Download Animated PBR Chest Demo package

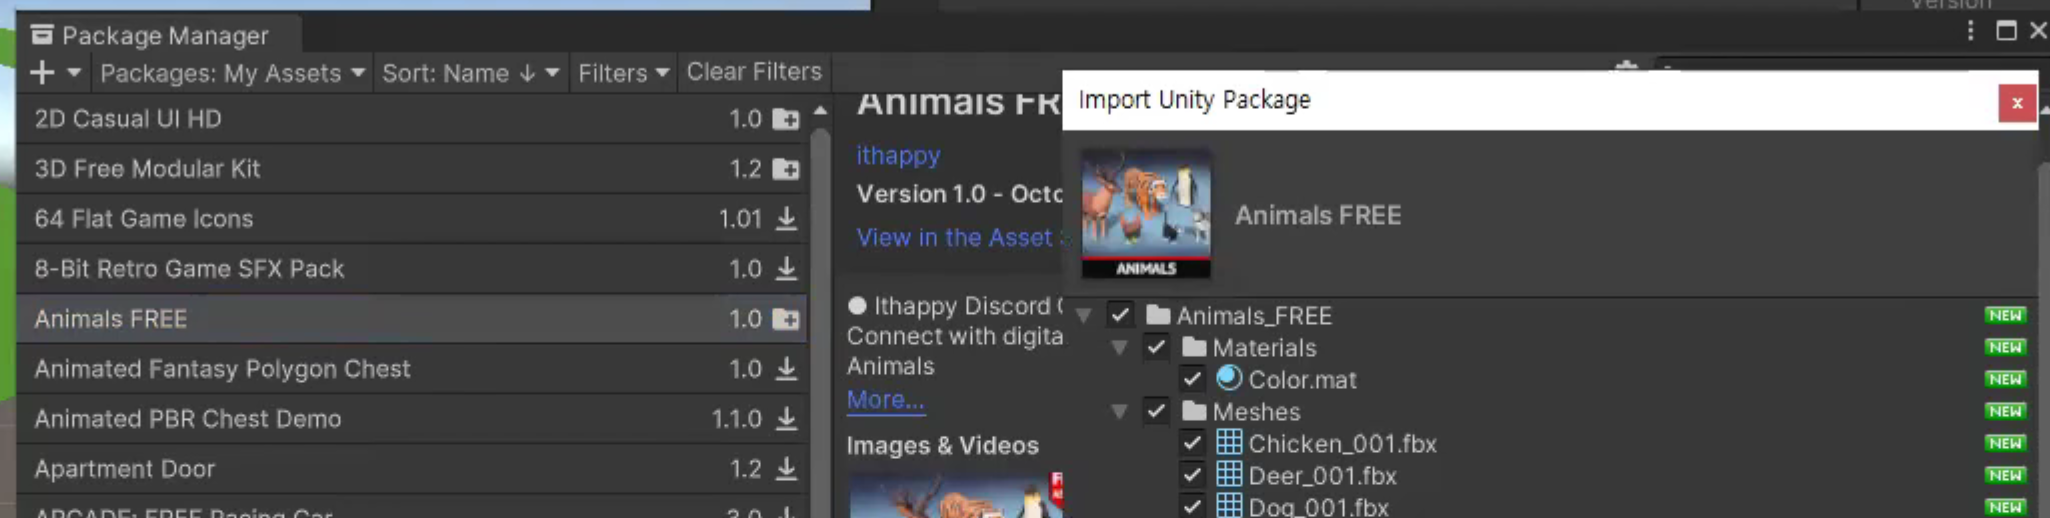787,419
